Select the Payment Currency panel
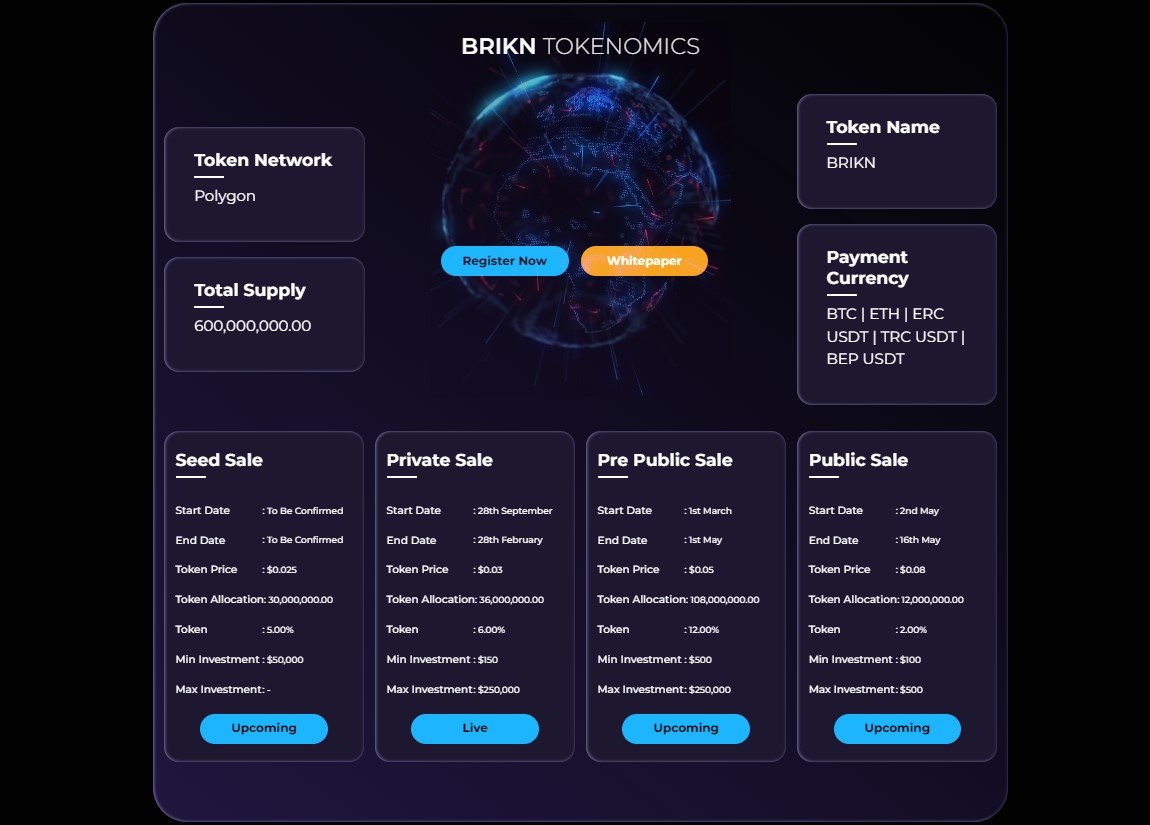 point(896,314)
